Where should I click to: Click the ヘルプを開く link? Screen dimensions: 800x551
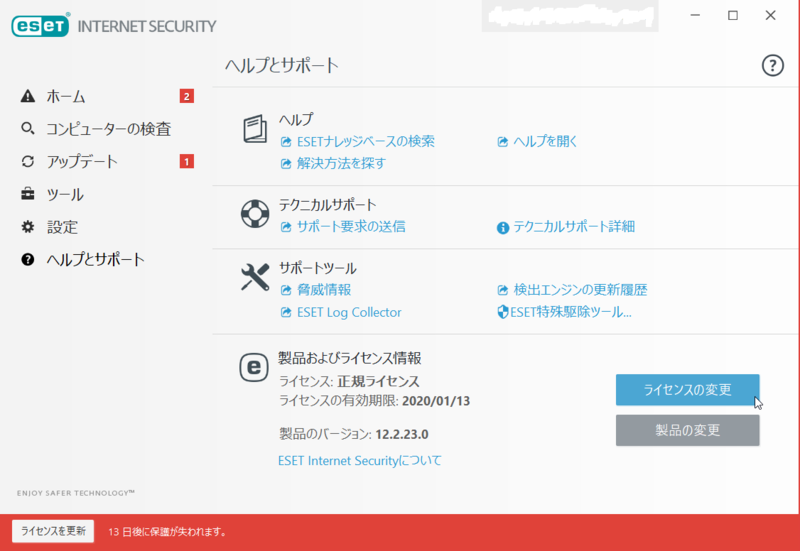(545, 141)
